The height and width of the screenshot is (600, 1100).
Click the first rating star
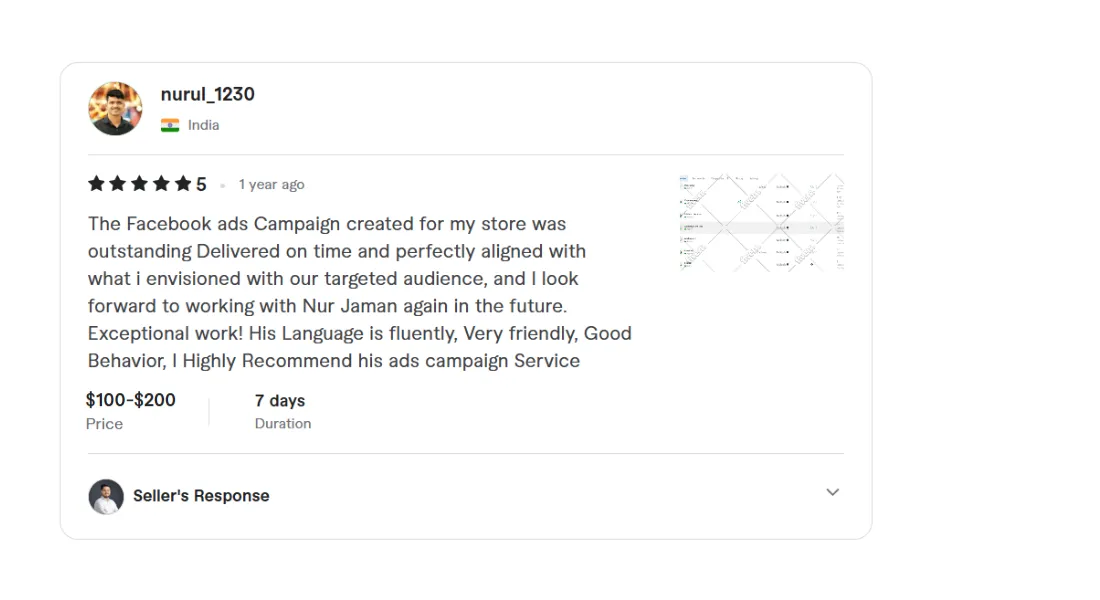pyautogui.click(x=97, y=183)
